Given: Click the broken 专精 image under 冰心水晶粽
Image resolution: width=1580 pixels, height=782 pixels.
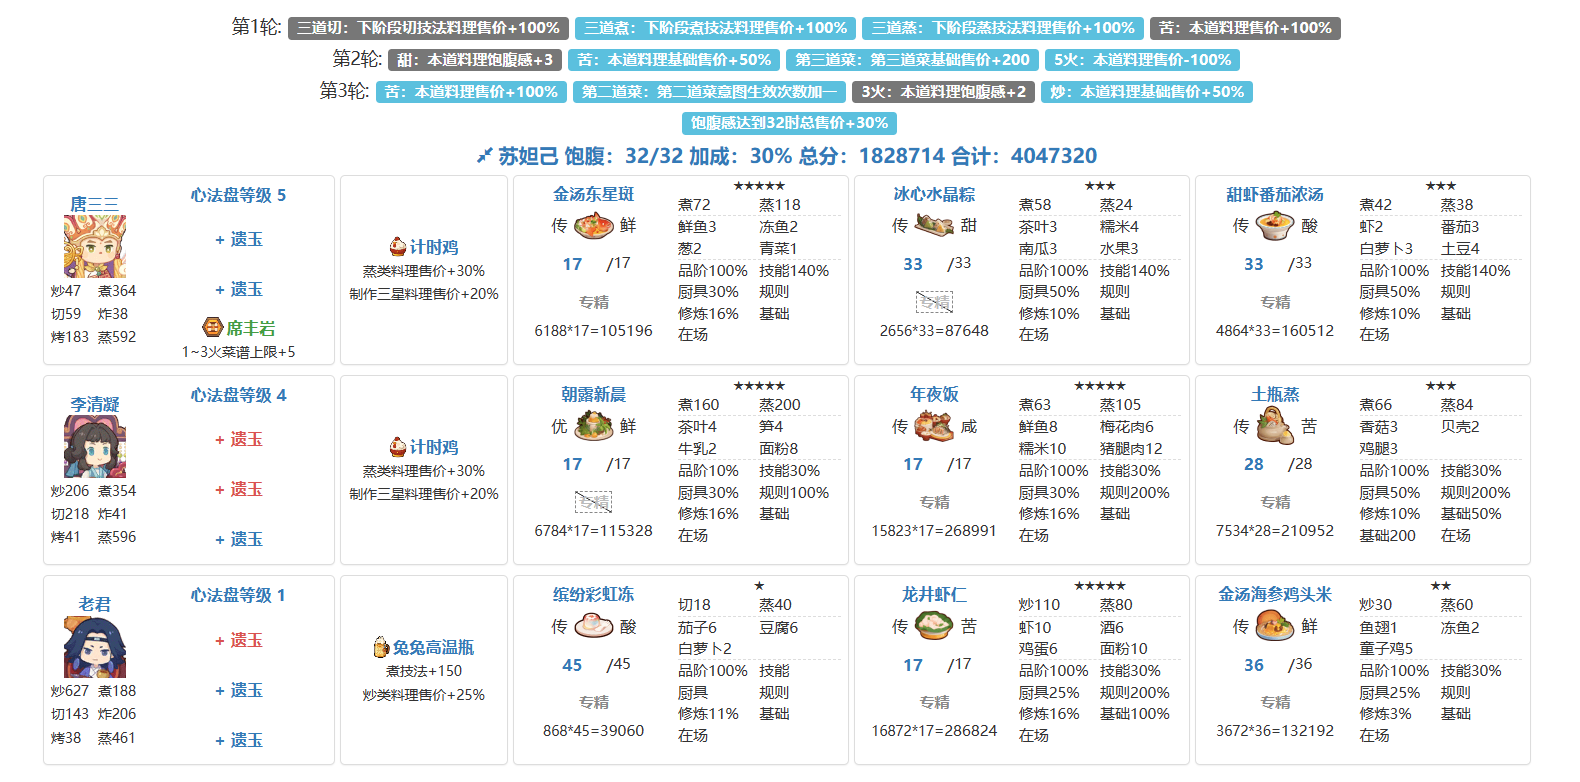Looking at the screenshot, I should pyautogui.click(x=934, y=302).
